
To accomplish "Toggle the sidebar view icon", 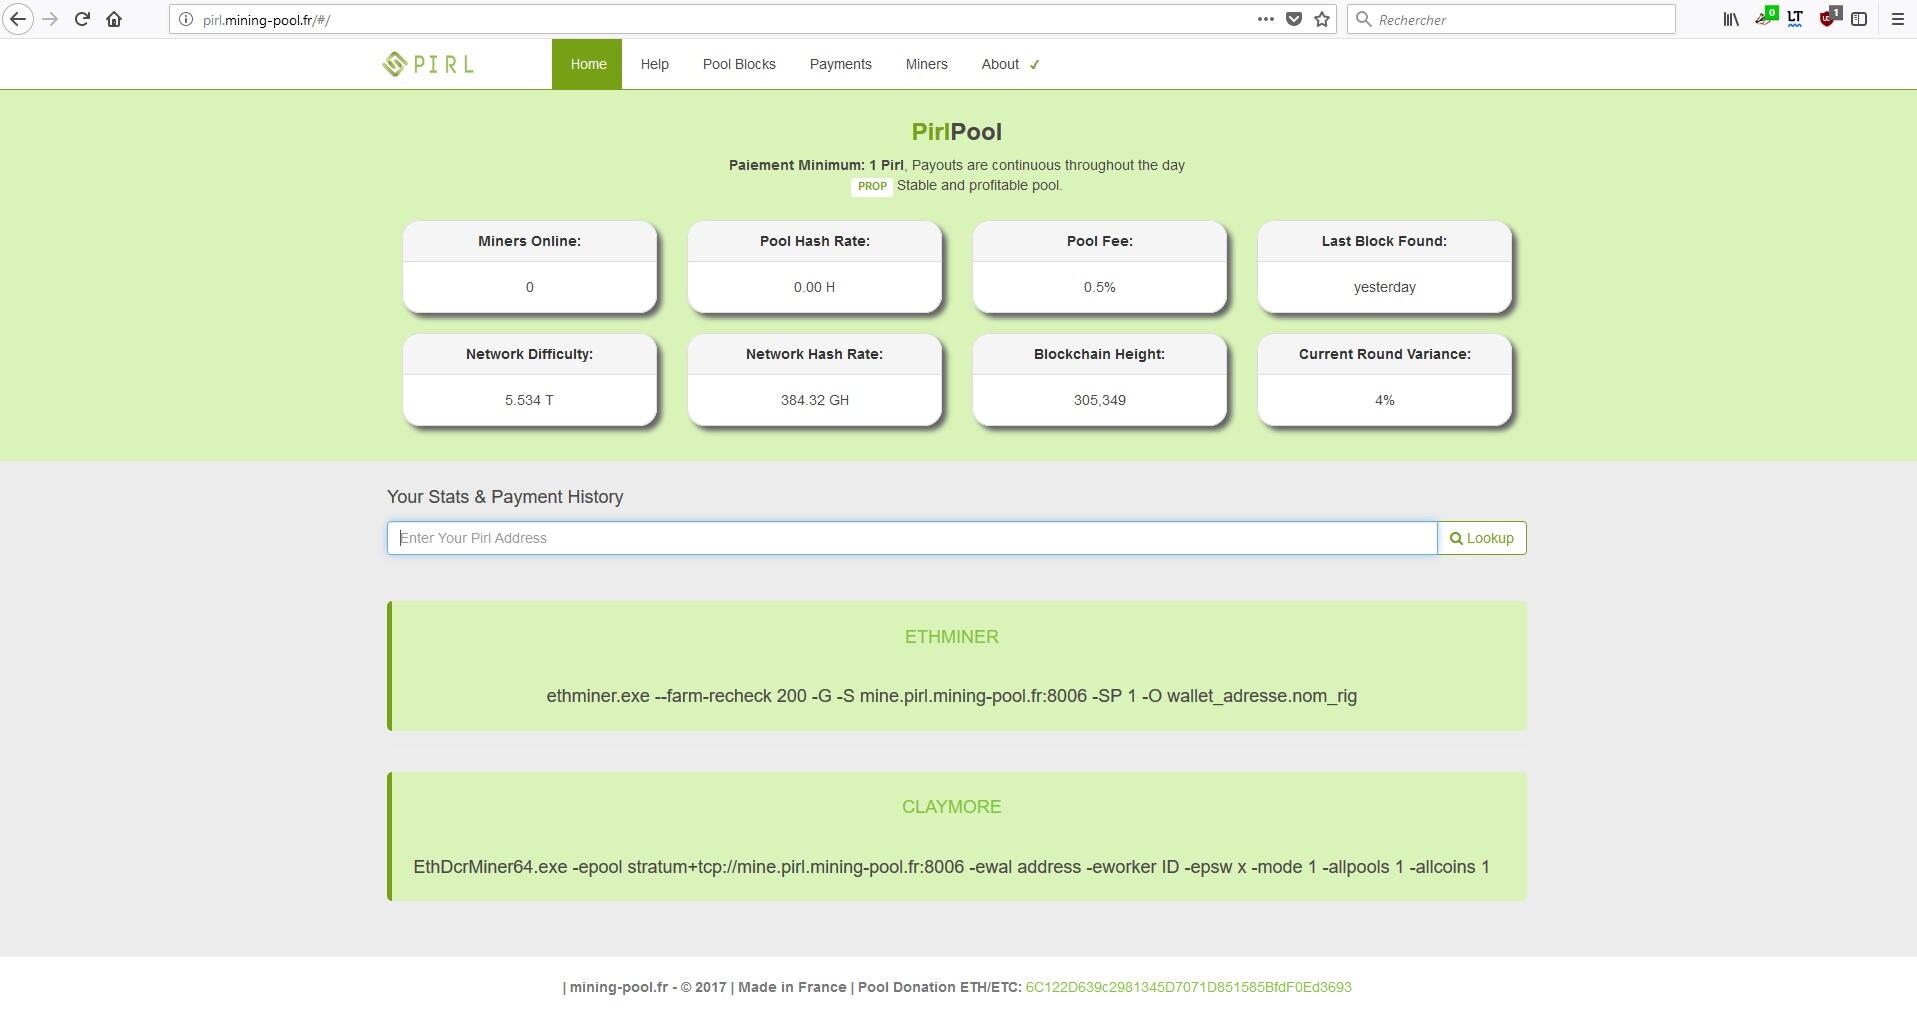I will 1859,19.
